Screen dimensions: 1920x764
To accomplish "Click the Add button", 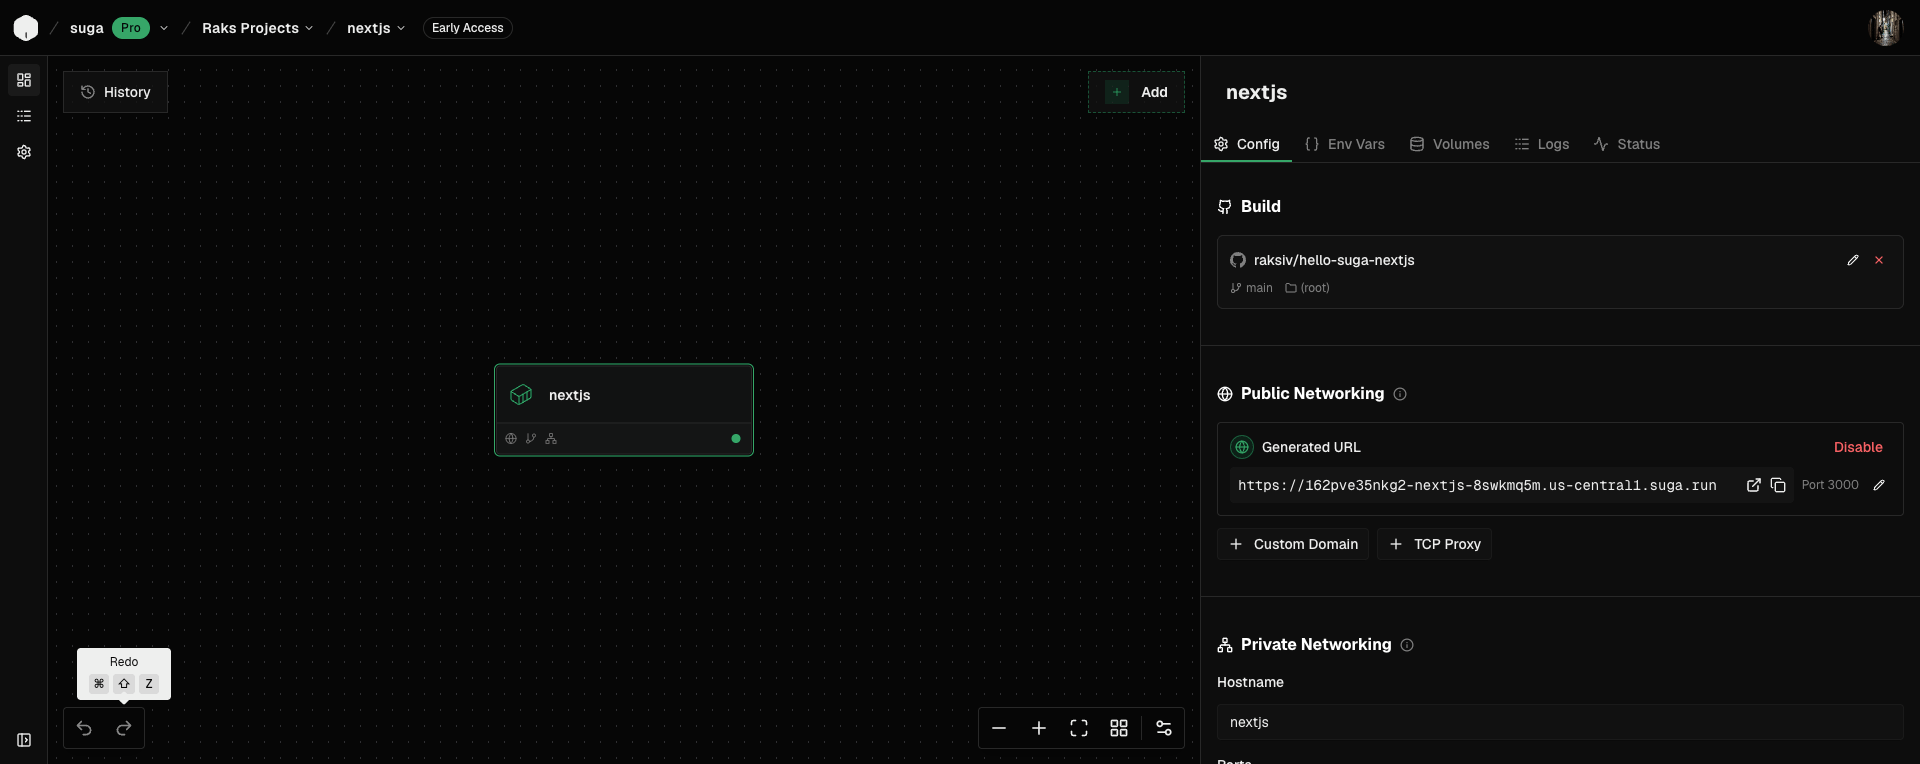I will pyautogui.click(x=1136, y=92).
